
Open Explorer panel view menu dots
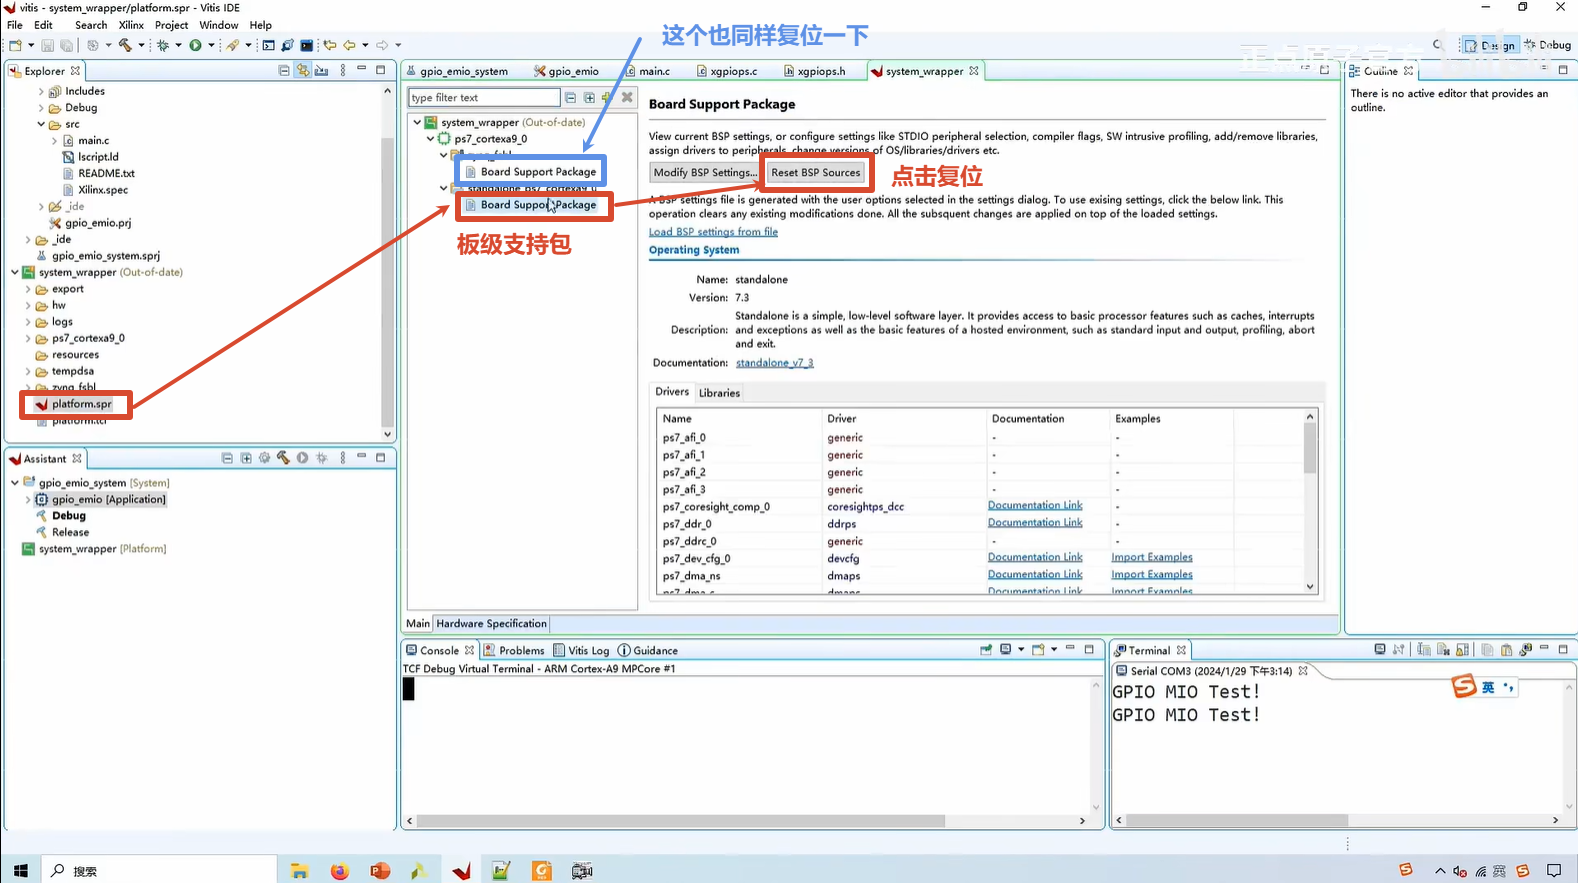343,71
